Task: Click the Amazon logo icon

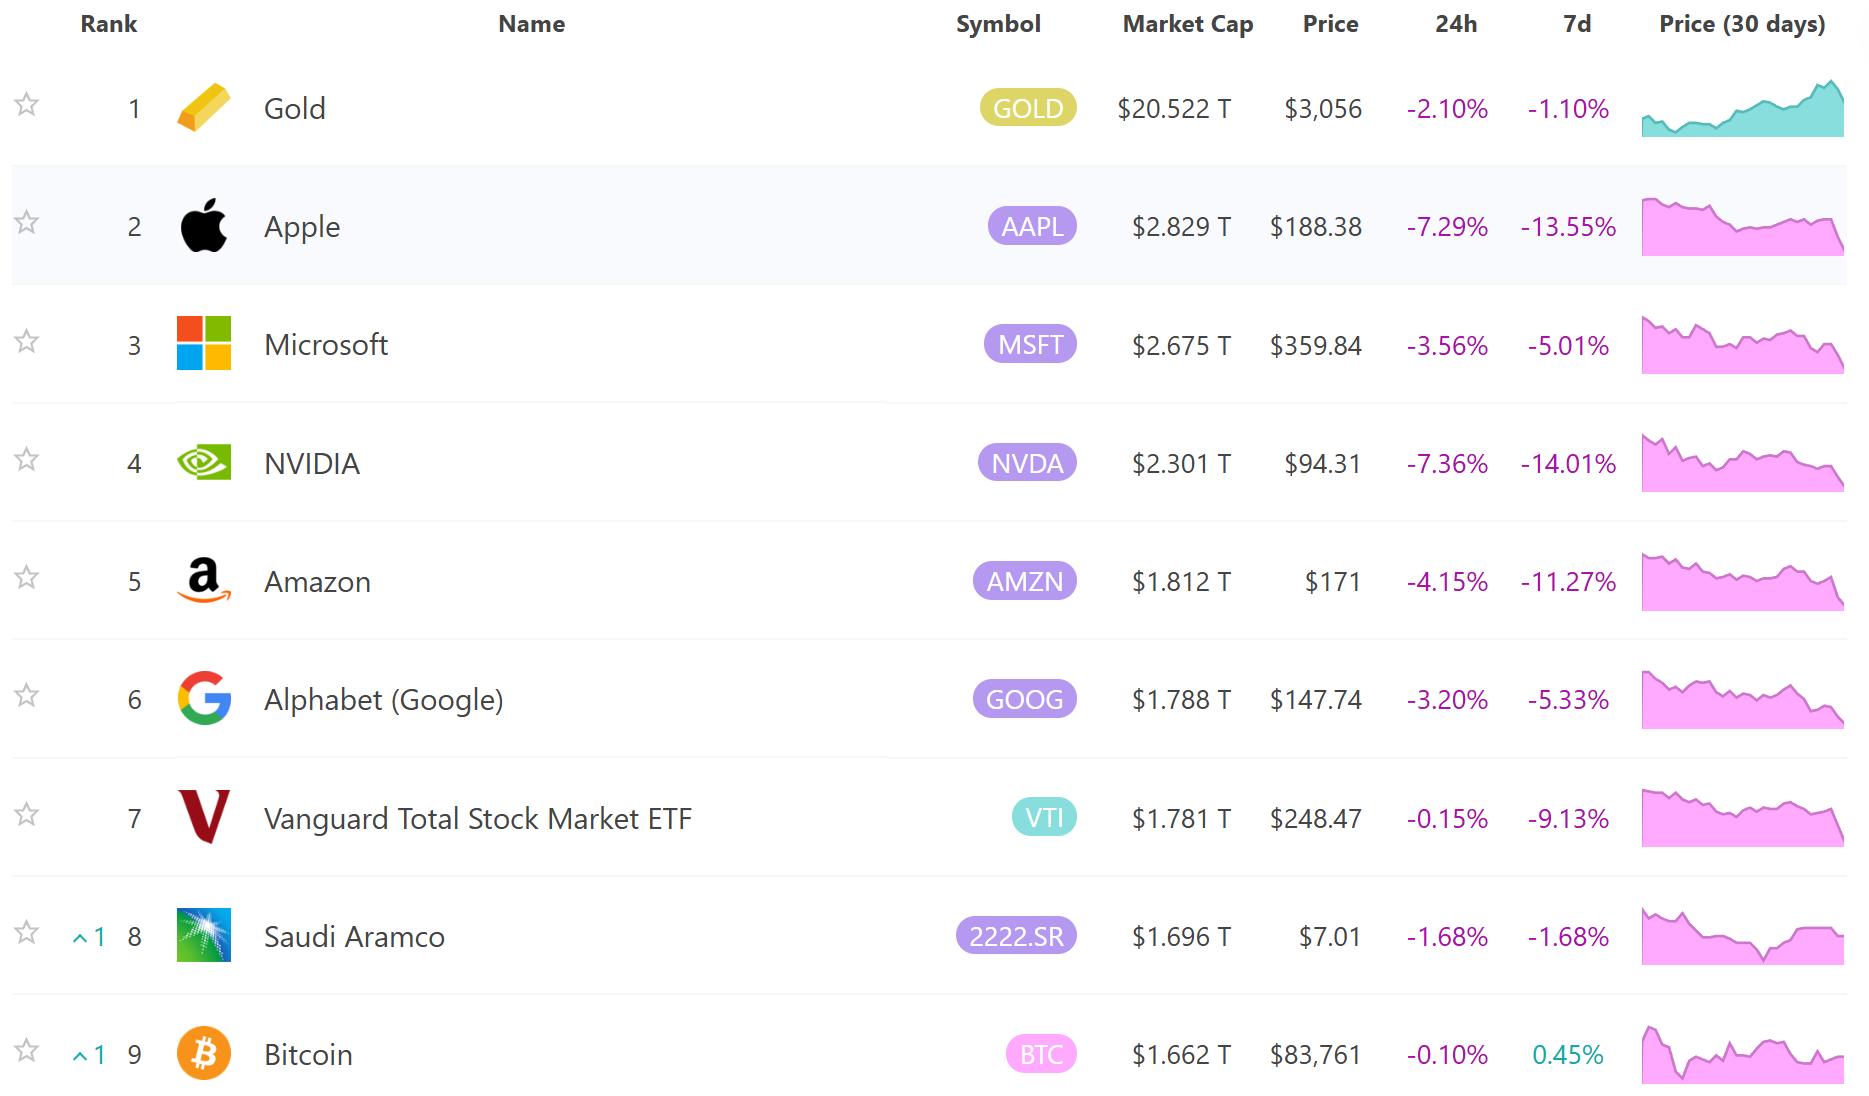Action: coord(204,580)
